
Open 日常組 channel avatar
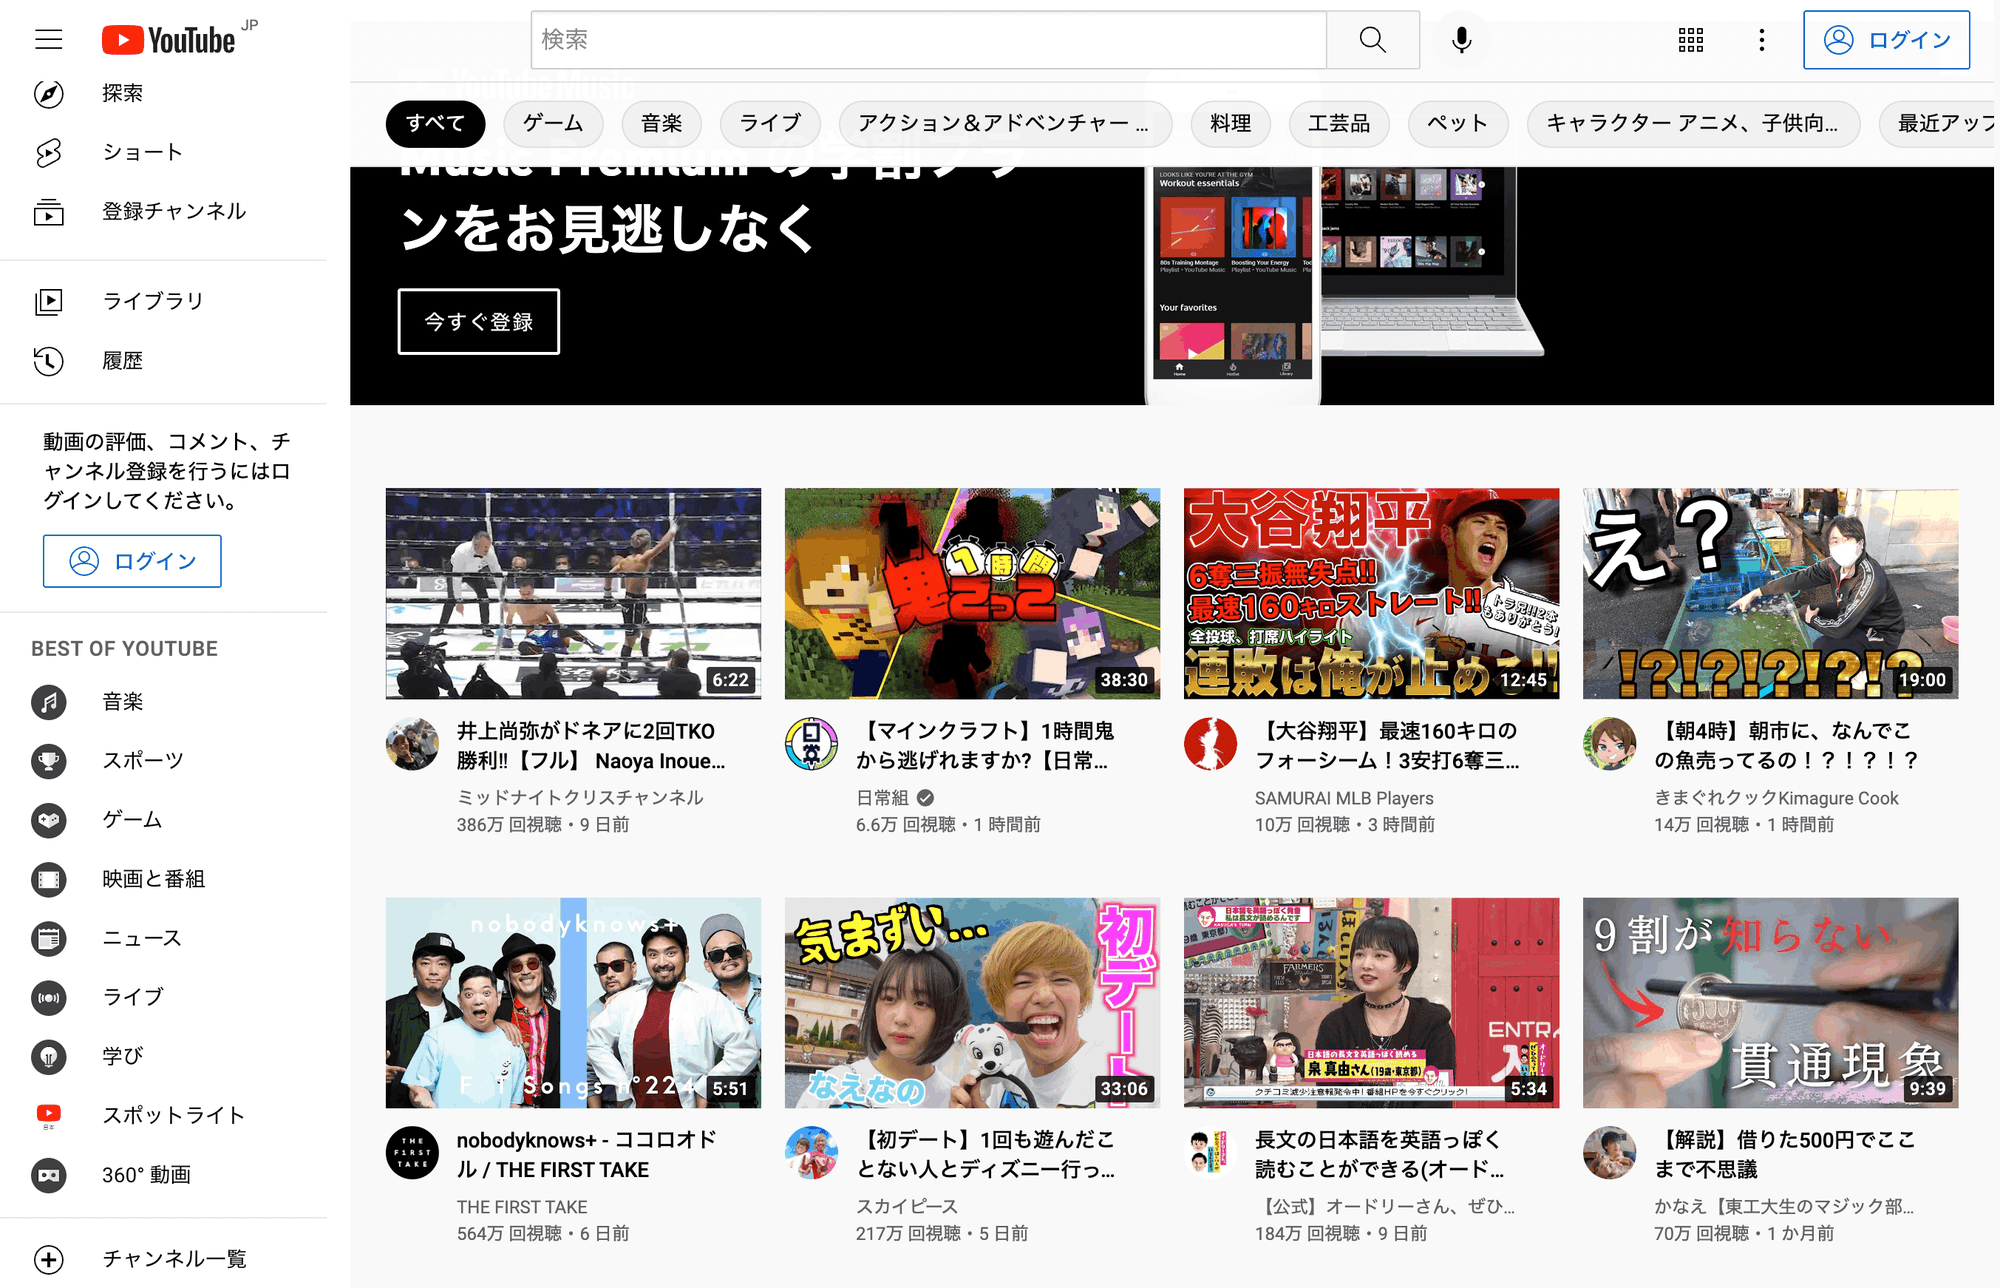pos(811,744)
